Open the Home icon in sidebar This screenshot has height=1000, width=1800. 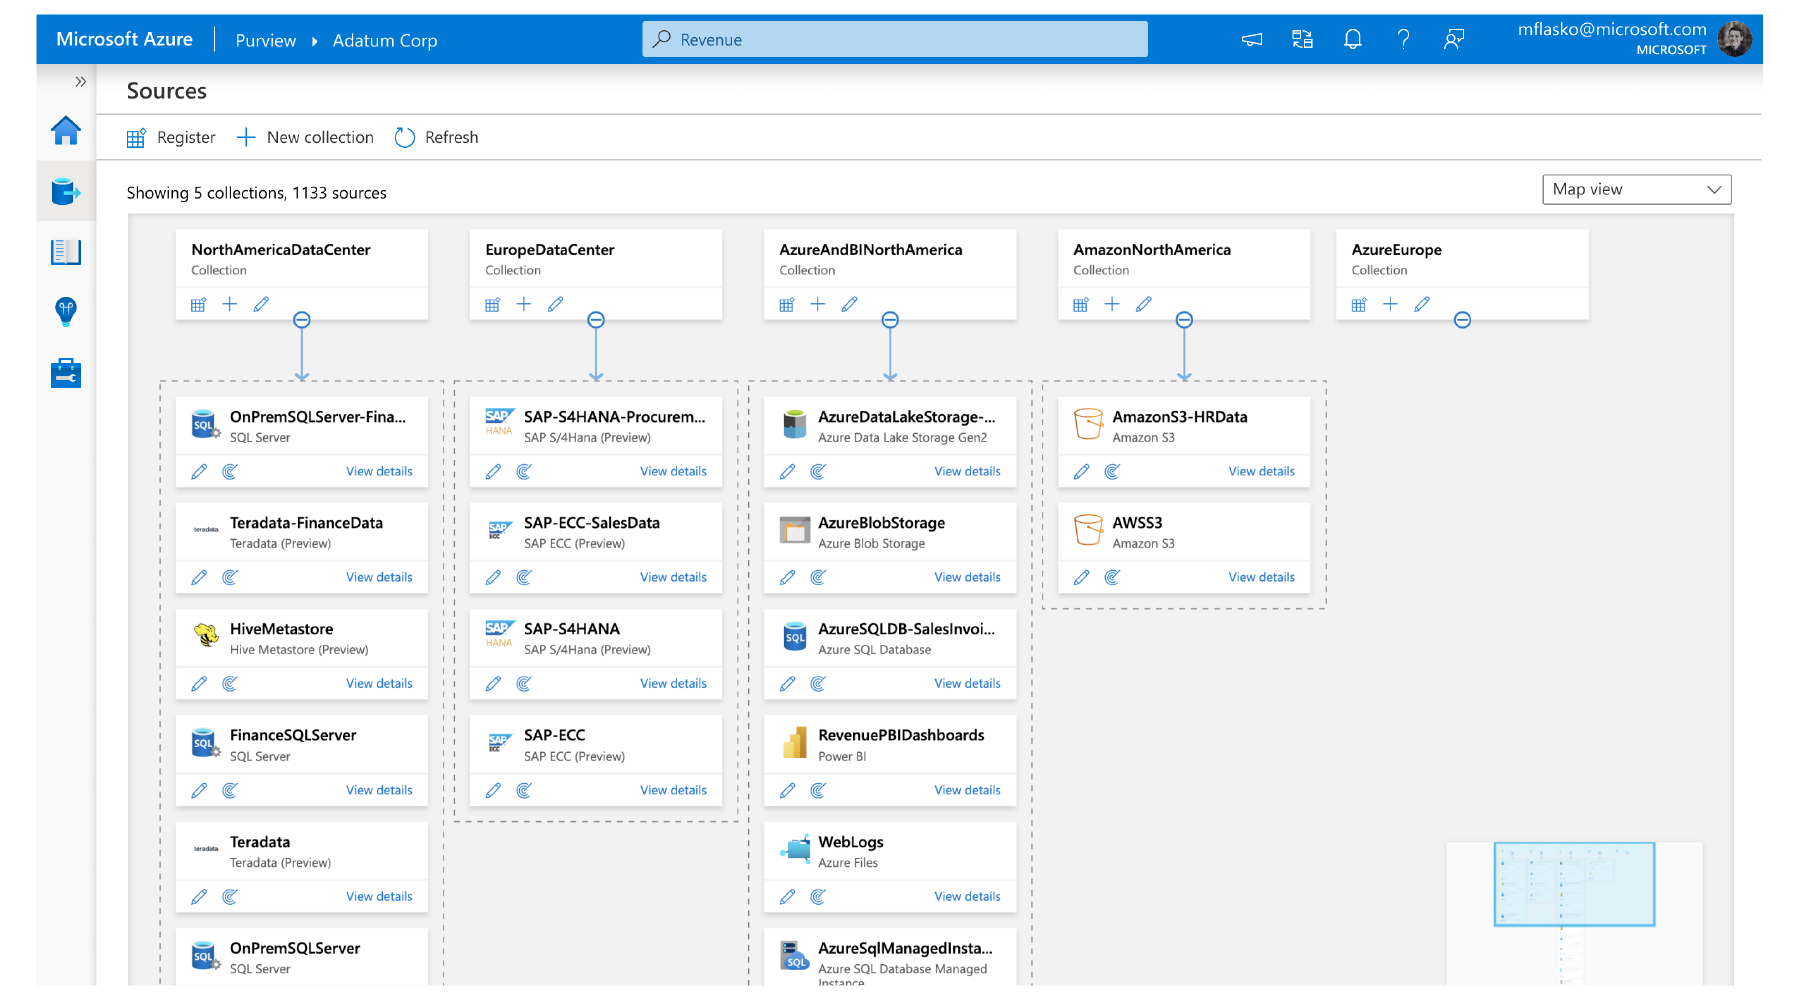point(66,130)
